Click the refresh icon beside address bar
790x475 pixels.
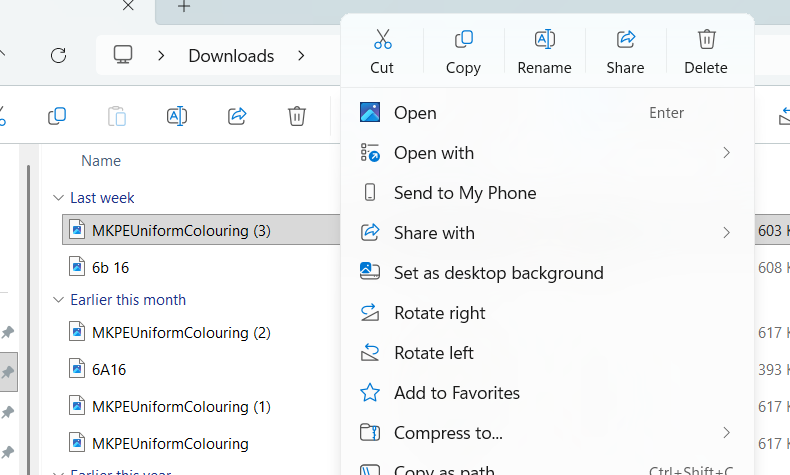tap(58, 56)
